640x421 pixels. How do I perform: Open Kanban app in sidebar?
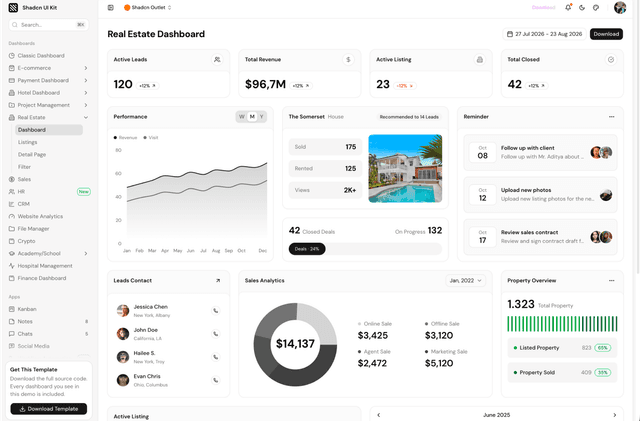click(49, 309)
